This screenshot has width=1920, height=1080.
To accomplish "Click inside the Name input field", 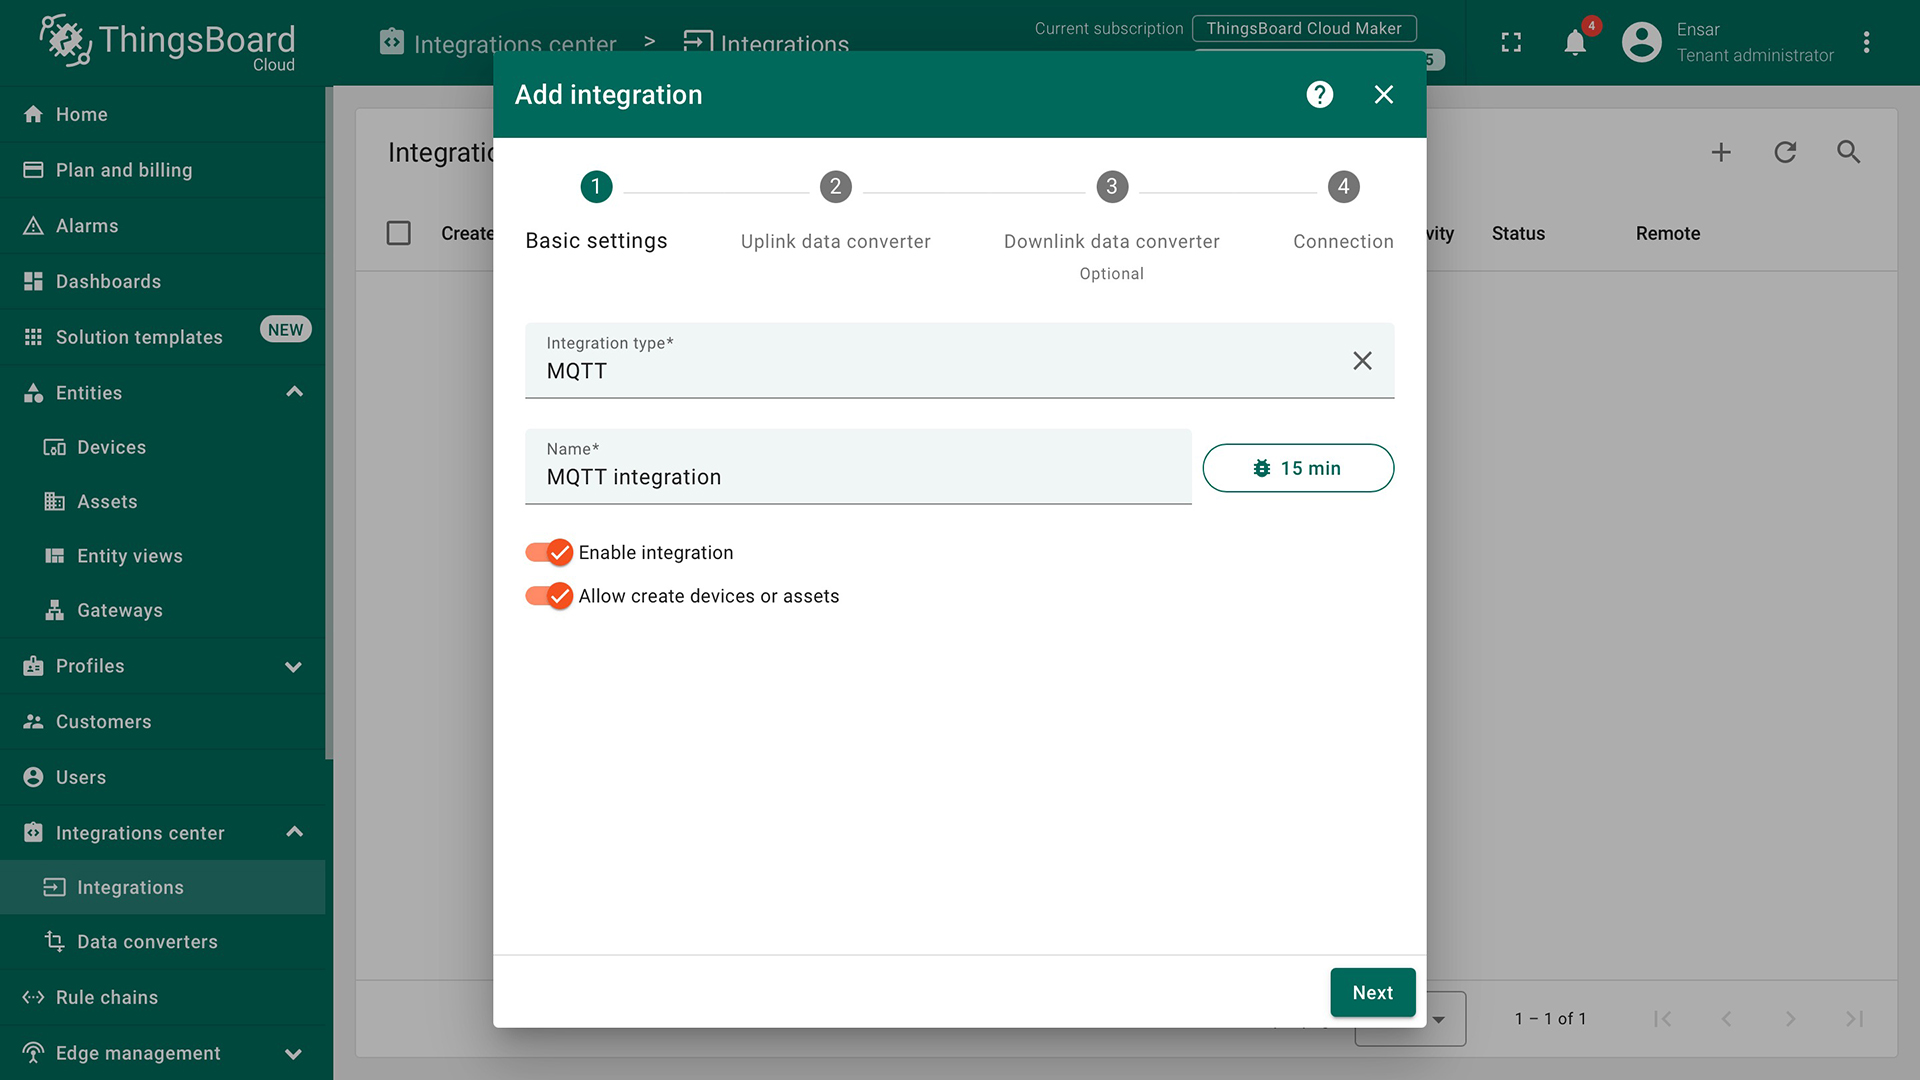I will click(858, 477).
